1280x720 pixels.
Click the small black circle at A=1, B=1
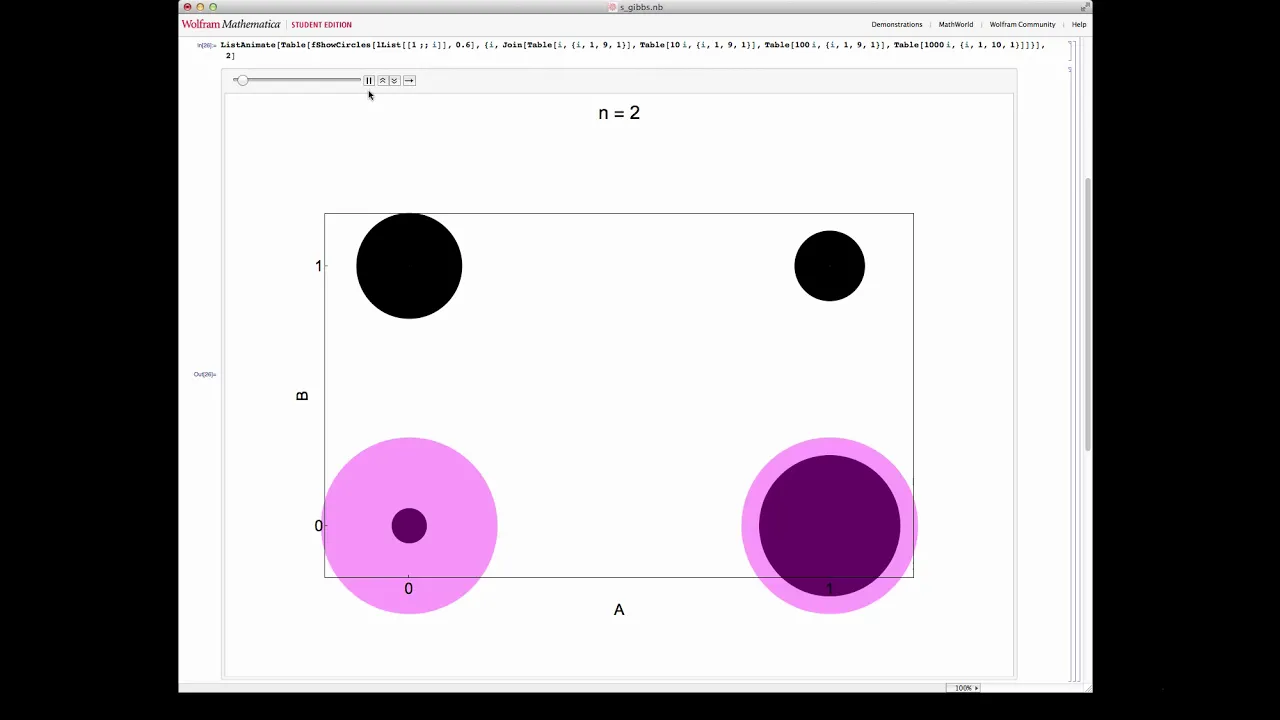tap(829, 266)
